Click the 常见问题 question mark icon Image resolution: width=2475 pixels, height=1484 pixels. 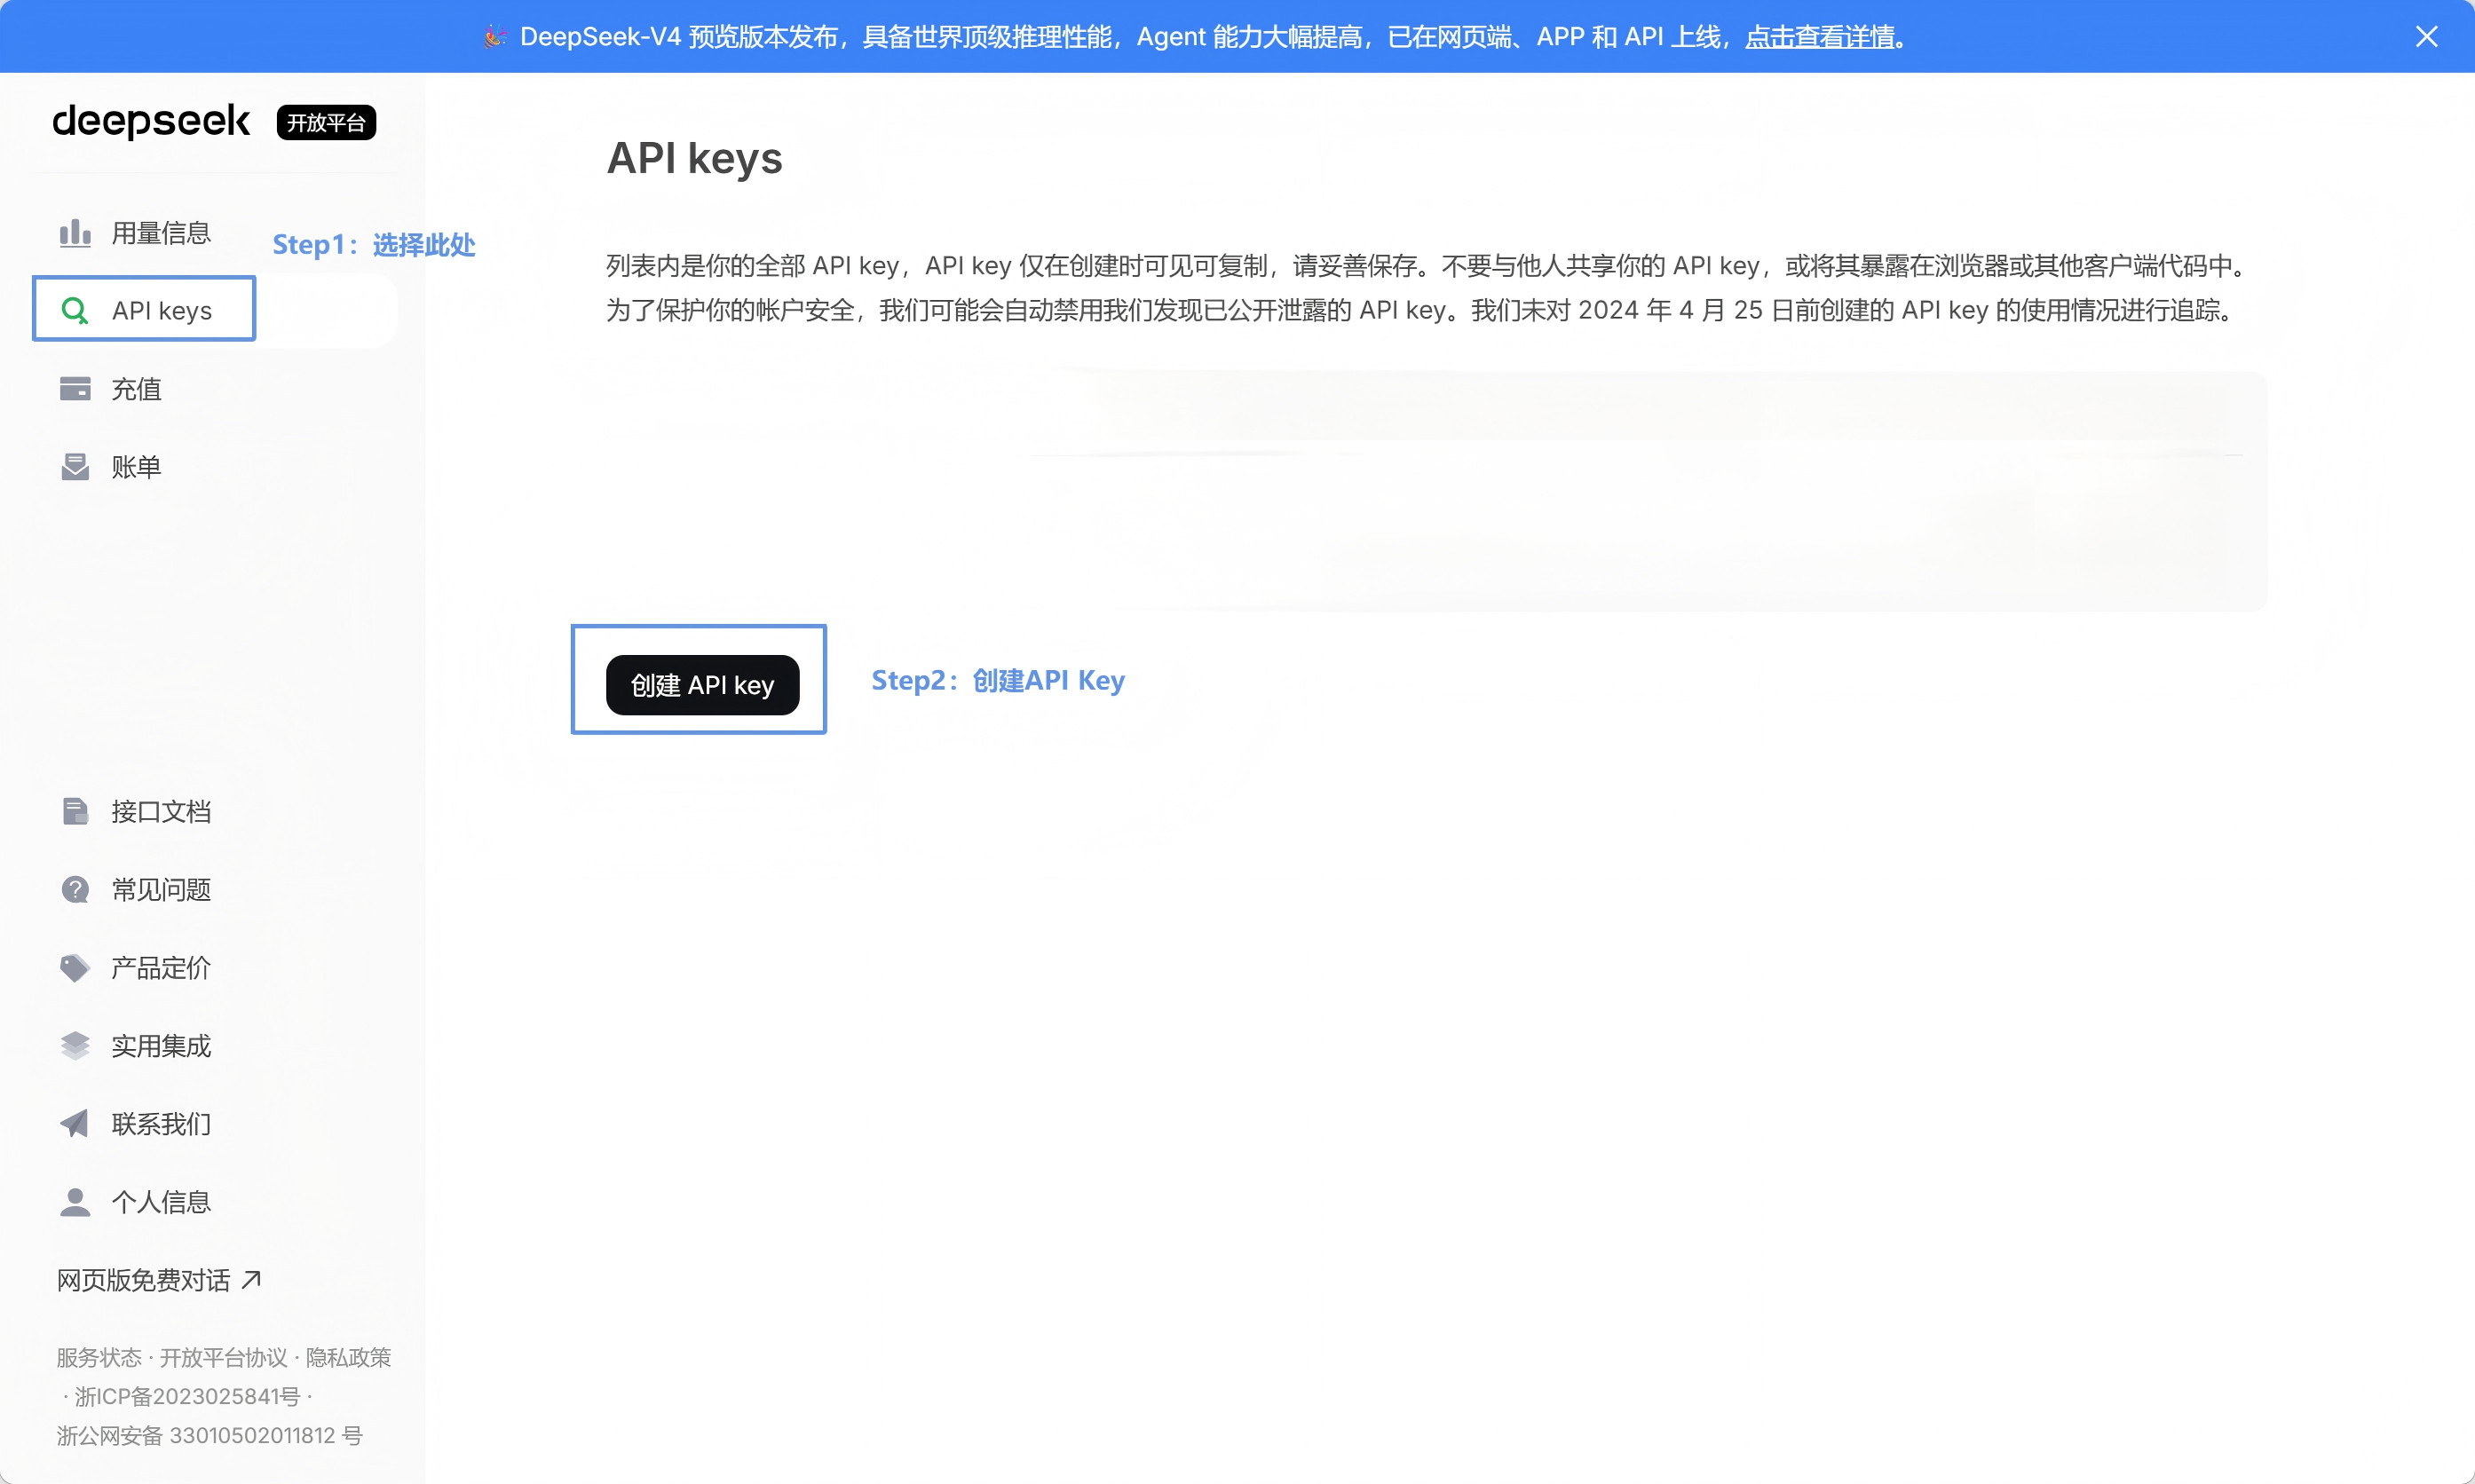point(75,889)
